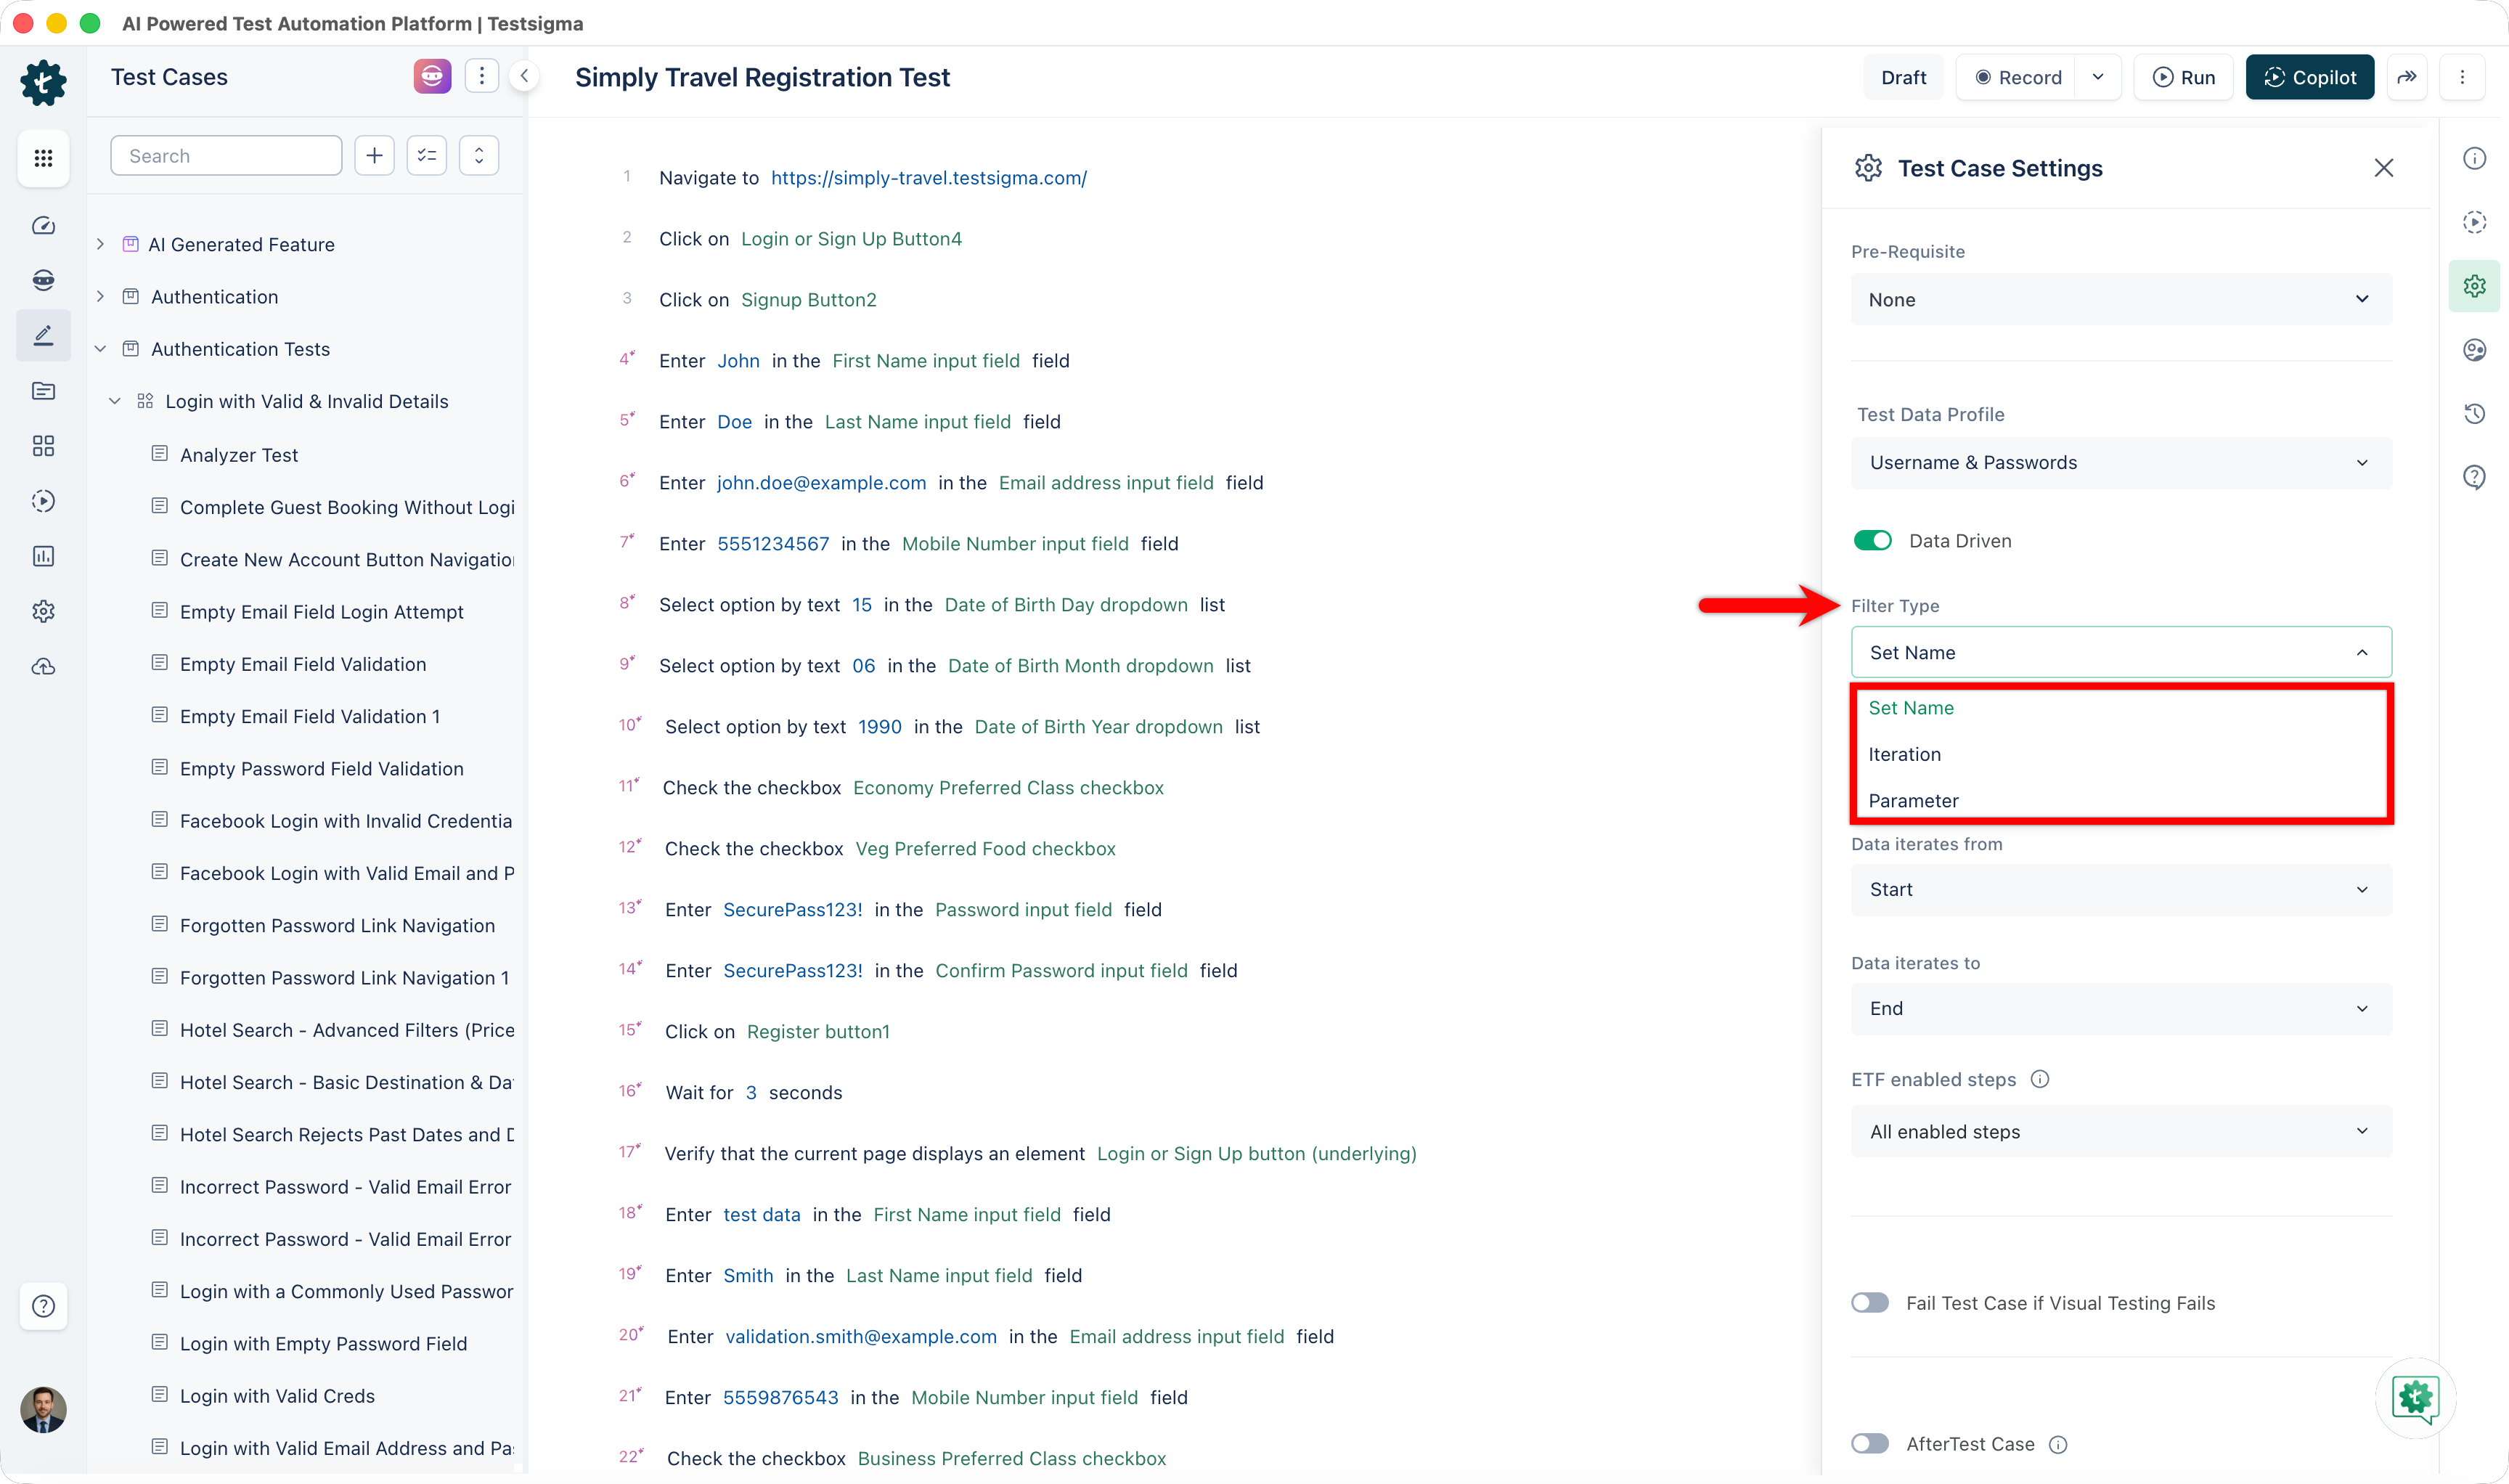The height and width of the screenshot is (1484, 2509).
Task: Select the john.doe@example.com test data value
Action: point(821,483)
